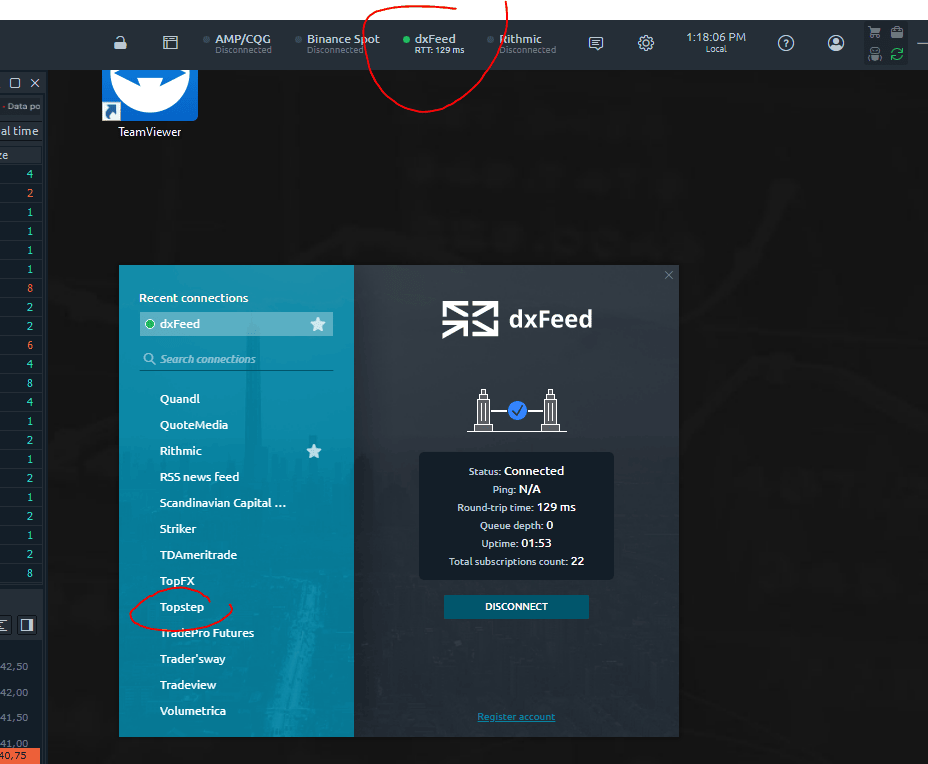This screenshot has height=764, width=928.
Task: Select QuoteMedia in connections list
Action: (194, 425)
